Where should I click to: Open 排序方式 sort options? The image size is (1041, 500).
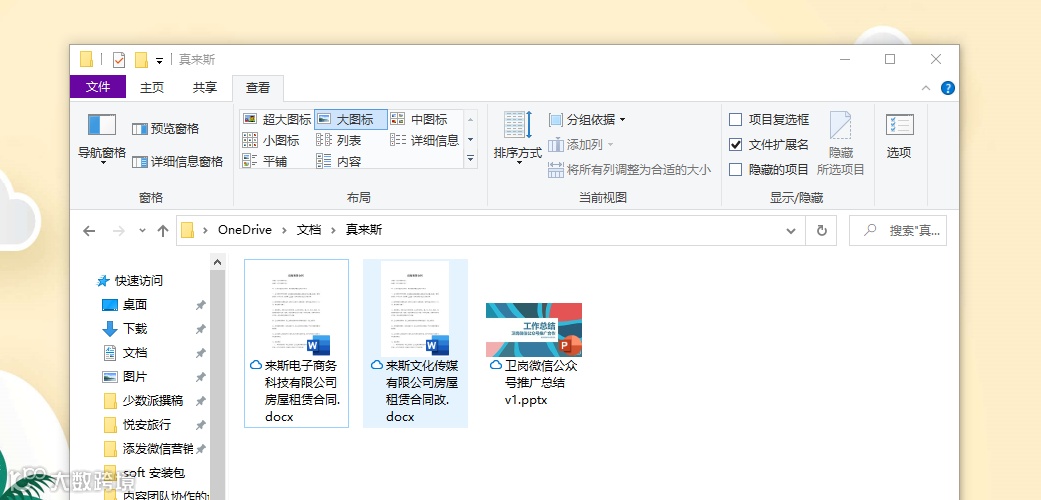(518, 138)
